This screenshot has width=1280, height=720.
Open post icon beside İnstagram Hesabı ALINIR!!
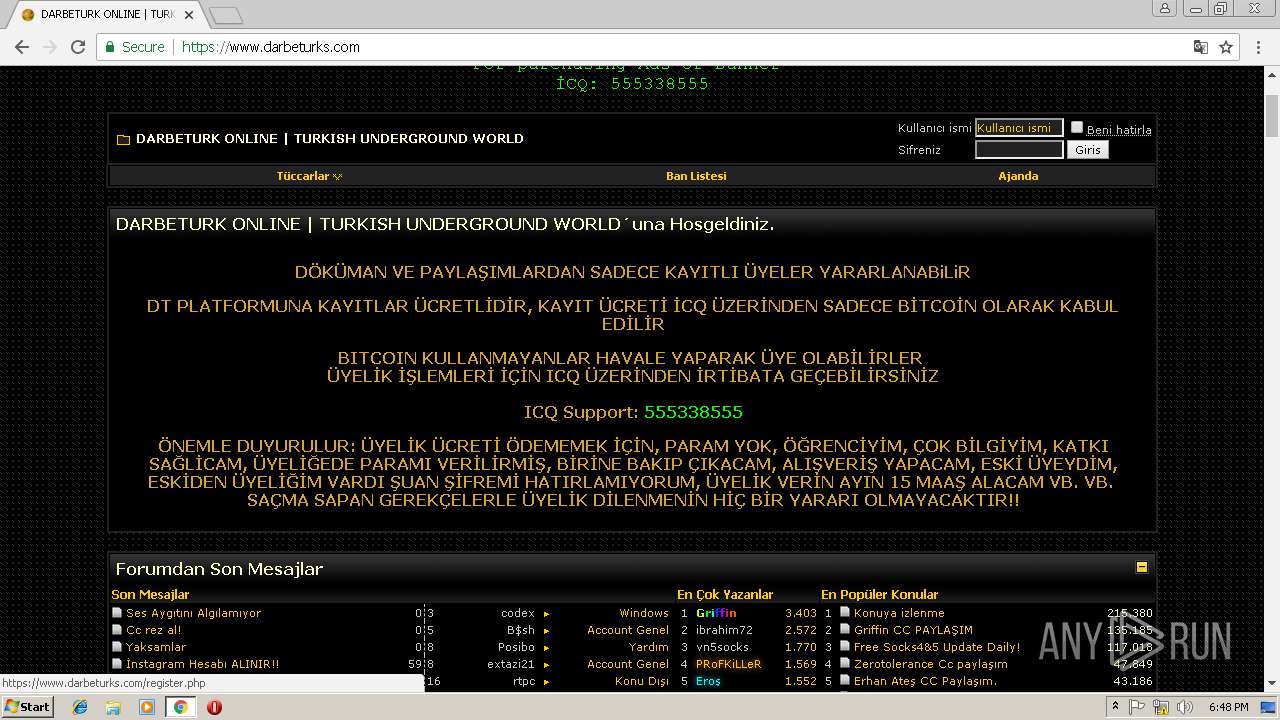pos(117,664)
